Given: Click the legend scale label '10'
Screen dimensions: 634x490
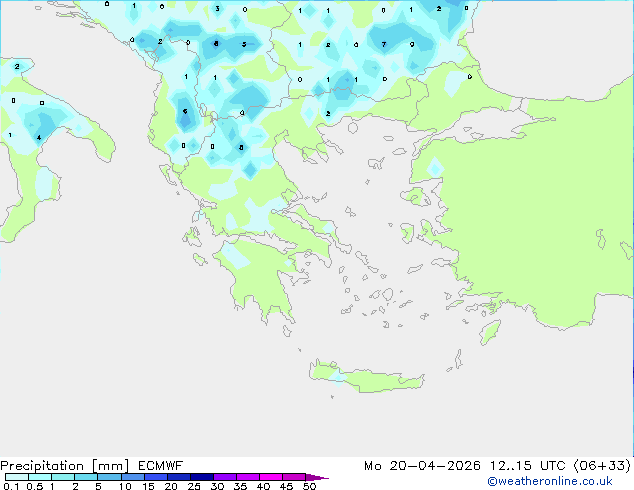Looking at the screenshot, I should (x=125, y=486).
